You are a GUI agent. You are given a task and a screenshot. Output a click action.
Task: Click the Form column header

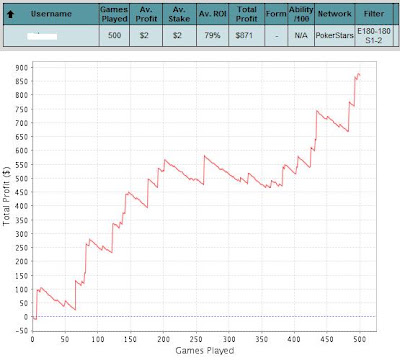tap(276, 14)
